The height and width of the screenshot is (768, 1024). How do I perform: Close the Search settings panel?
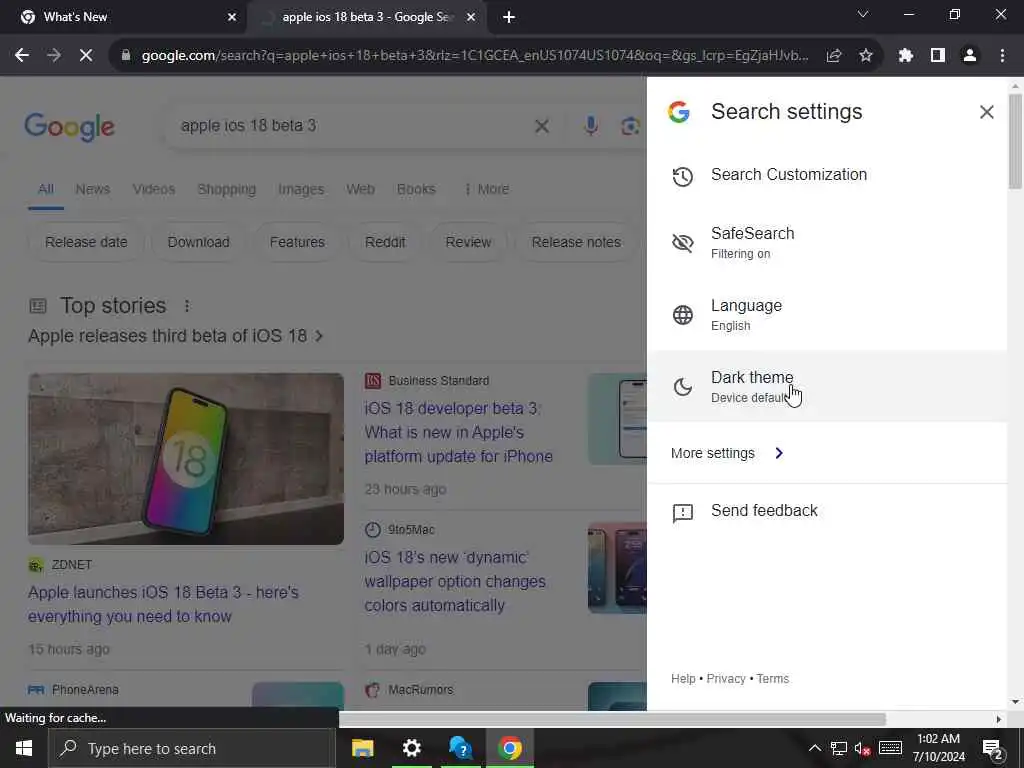[x=986, y=112]
